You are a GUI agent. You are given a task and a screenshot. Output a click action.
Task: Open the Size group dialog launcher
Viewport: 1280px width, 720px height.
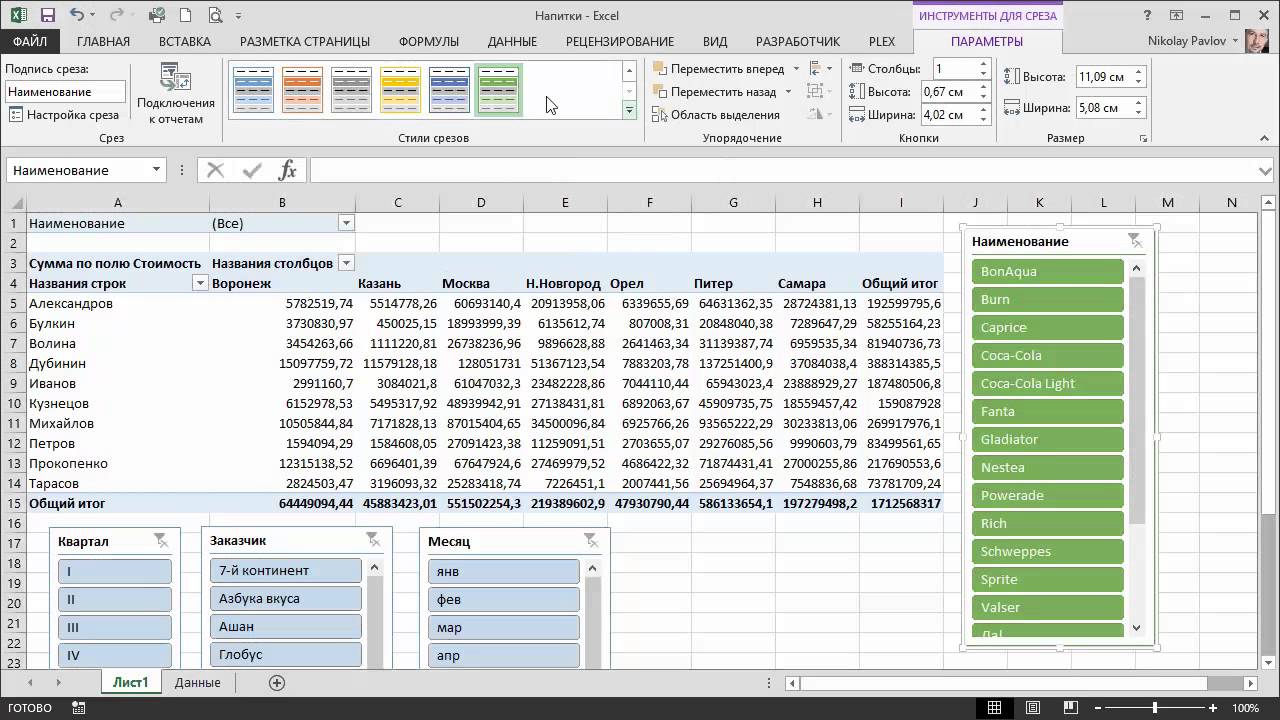point(1142,139)
